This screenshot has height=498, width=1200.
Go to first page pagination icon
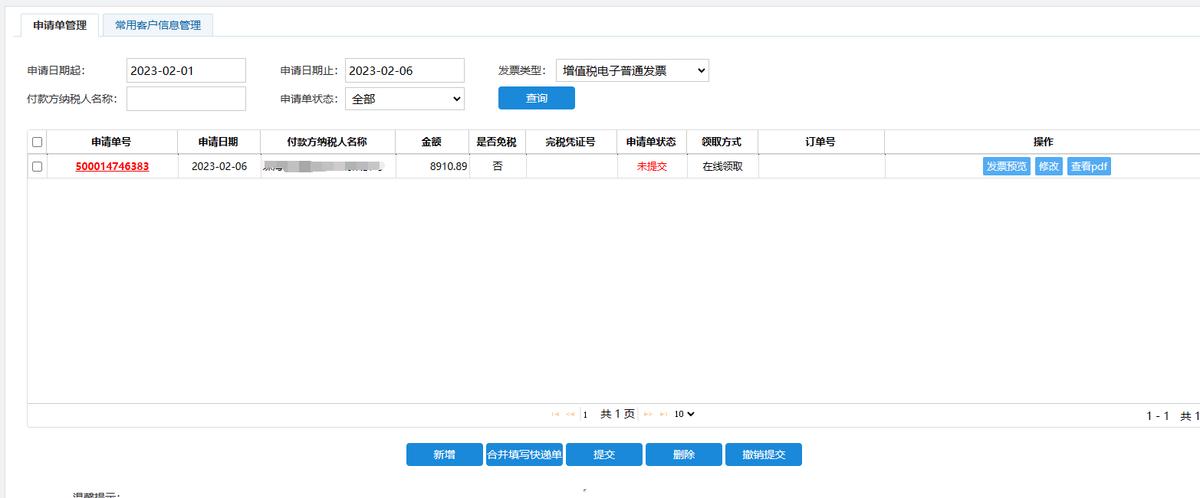556,413
